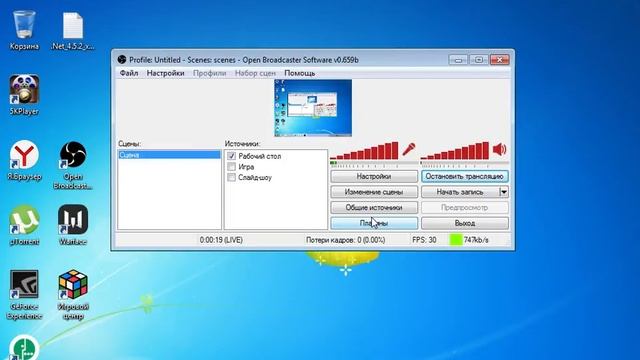Mute the desktop speaker icon in OBS
Viewport: 640px width, 360px height.
click(500, 149)
